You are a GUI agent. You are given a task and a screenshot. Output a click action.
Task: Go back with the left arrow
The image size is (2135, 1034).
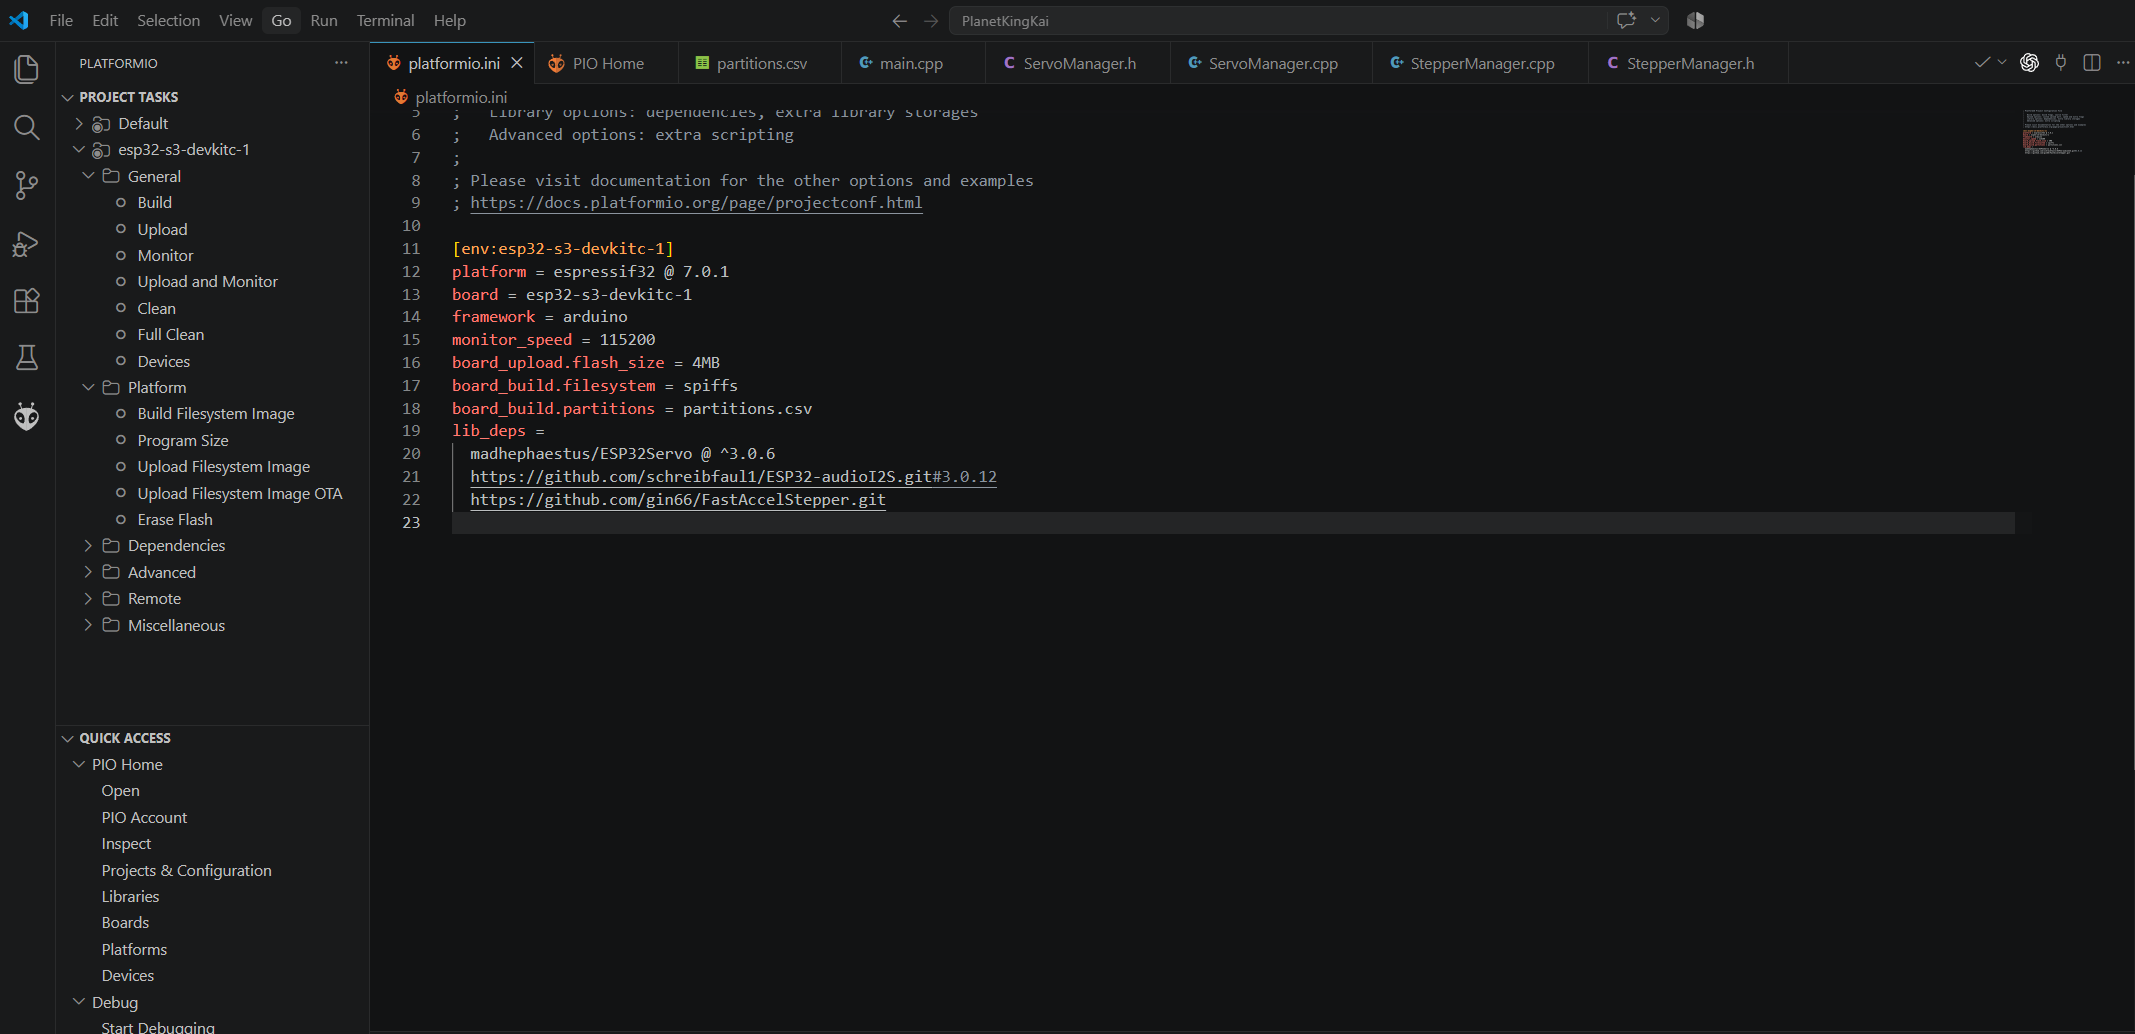point(899,21)
